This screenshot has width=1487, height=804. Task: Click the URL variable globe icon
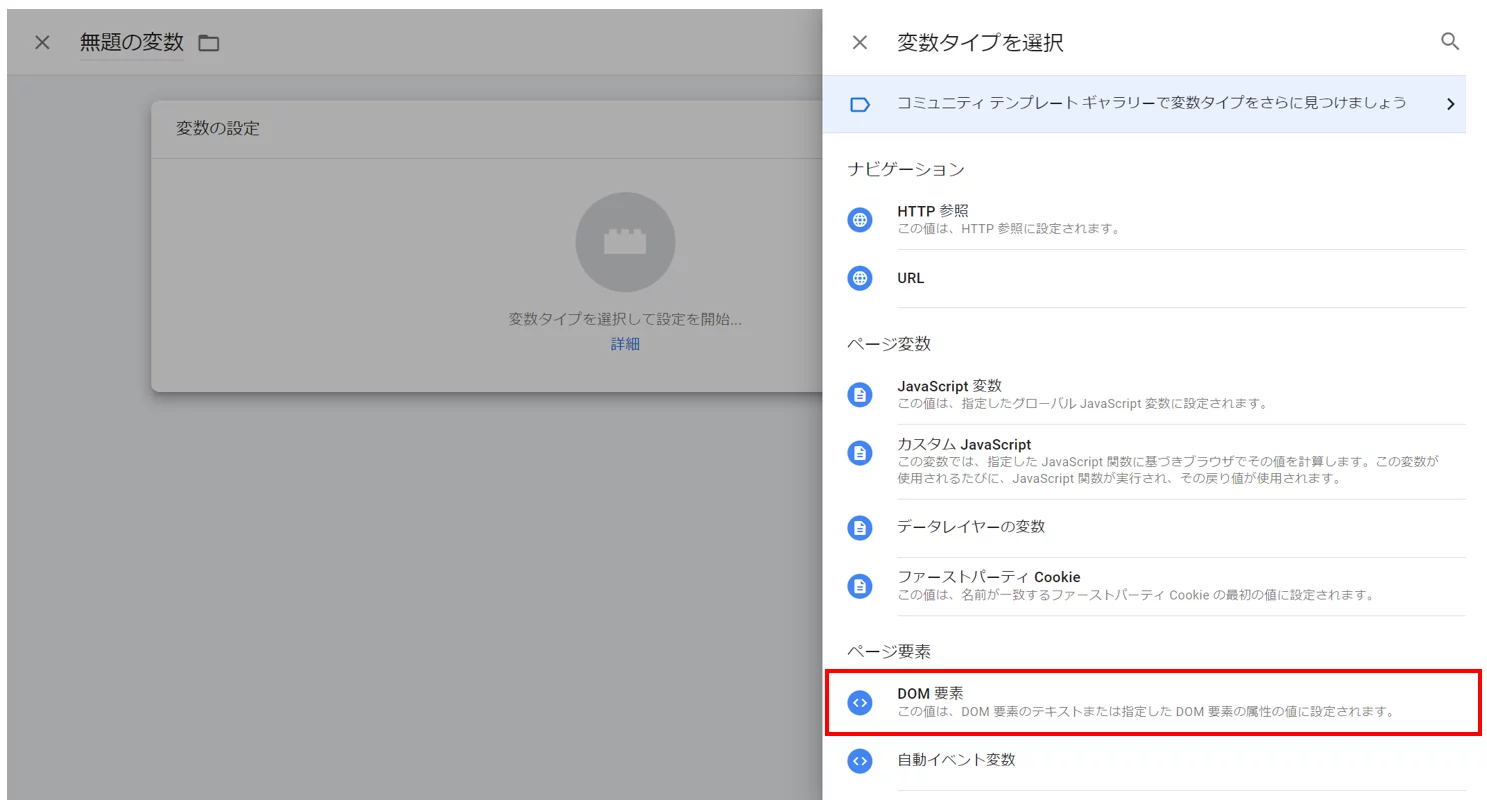click(860, 278)
